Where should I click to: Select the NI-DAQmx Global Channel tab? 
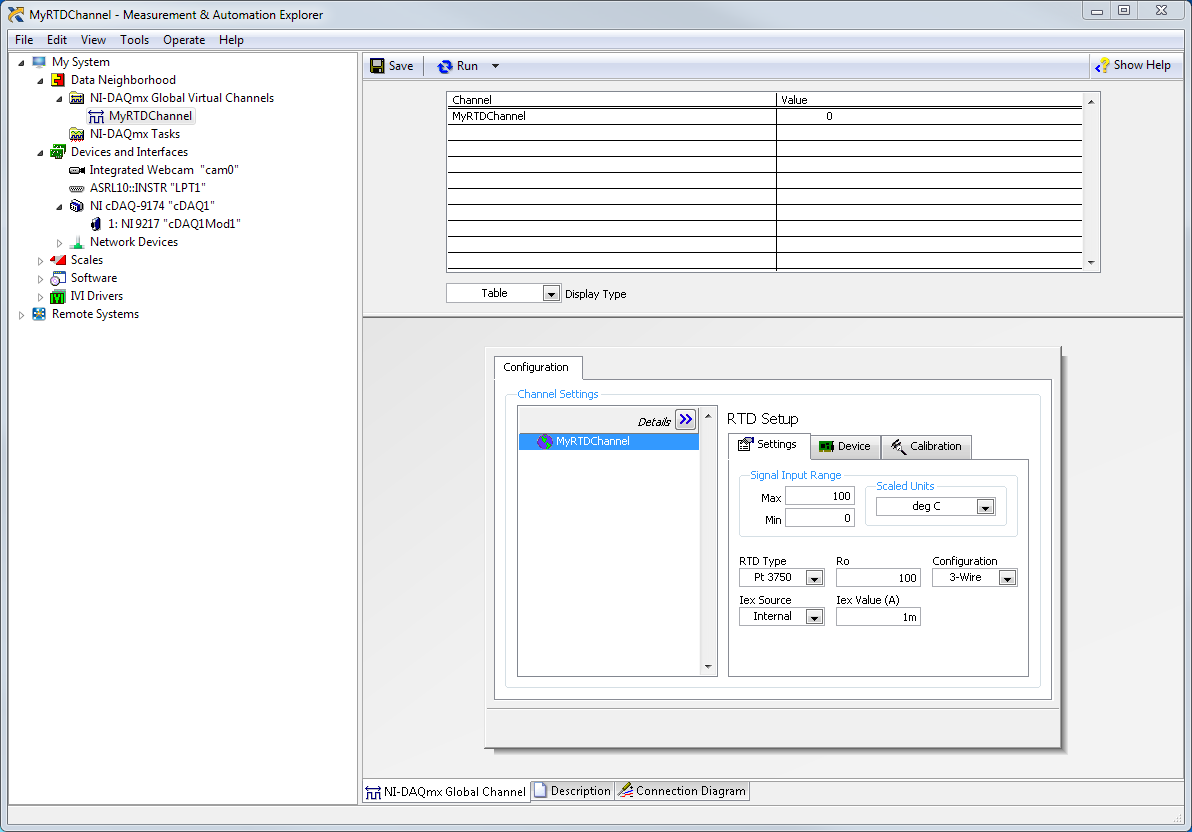pyautogui.click(x=446, y=792)
